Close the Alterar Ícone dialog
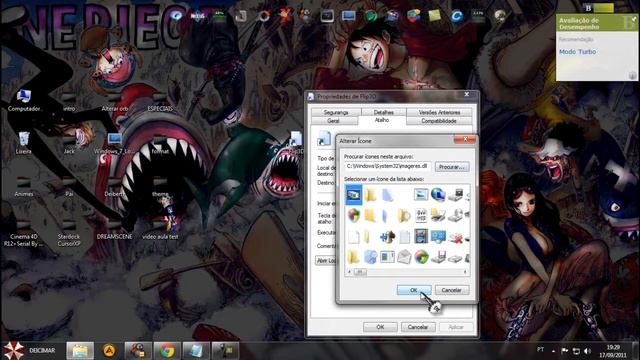This screenshot has width=640, height=360. [x=465, y=140]
